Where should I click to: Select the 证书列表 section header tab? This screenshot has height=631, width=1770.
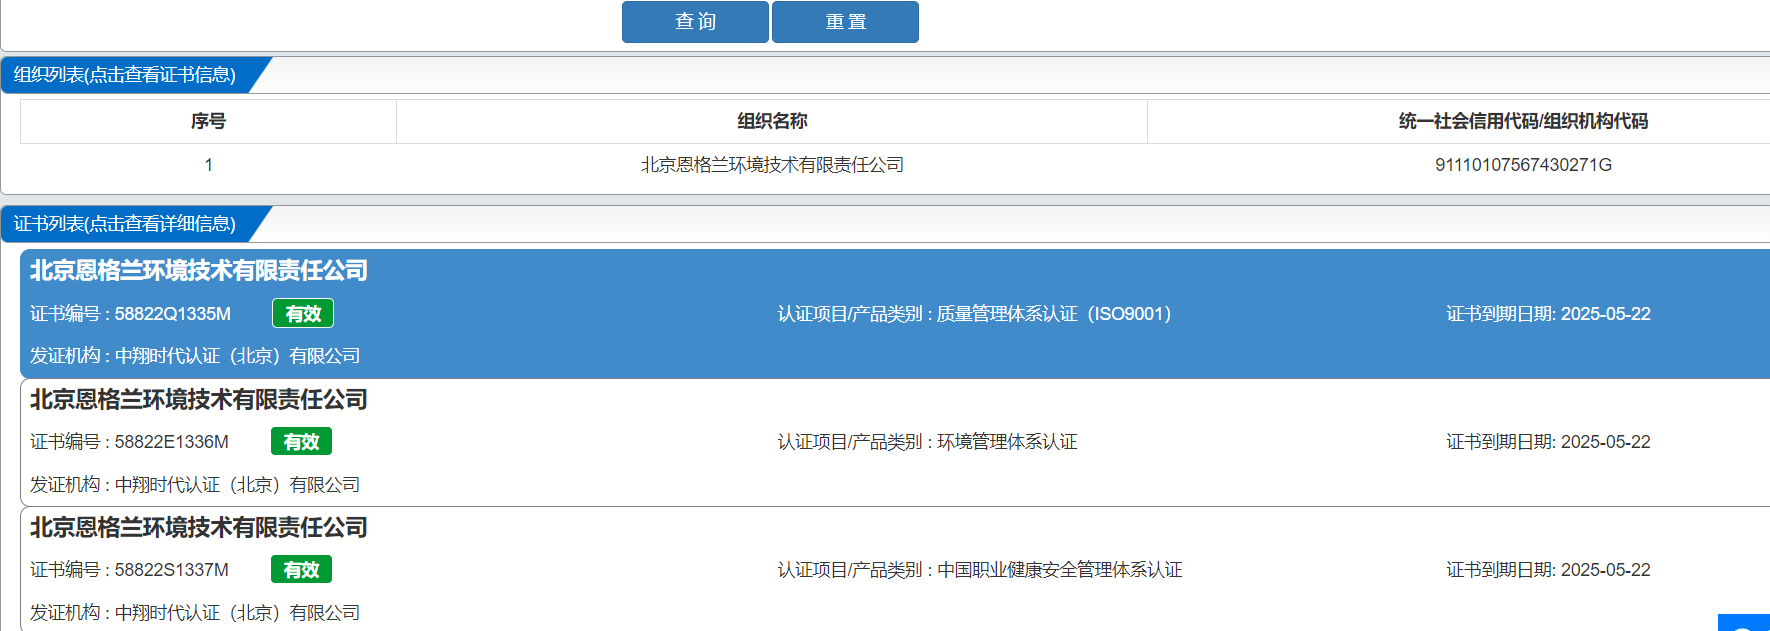(x=125, y=224)
